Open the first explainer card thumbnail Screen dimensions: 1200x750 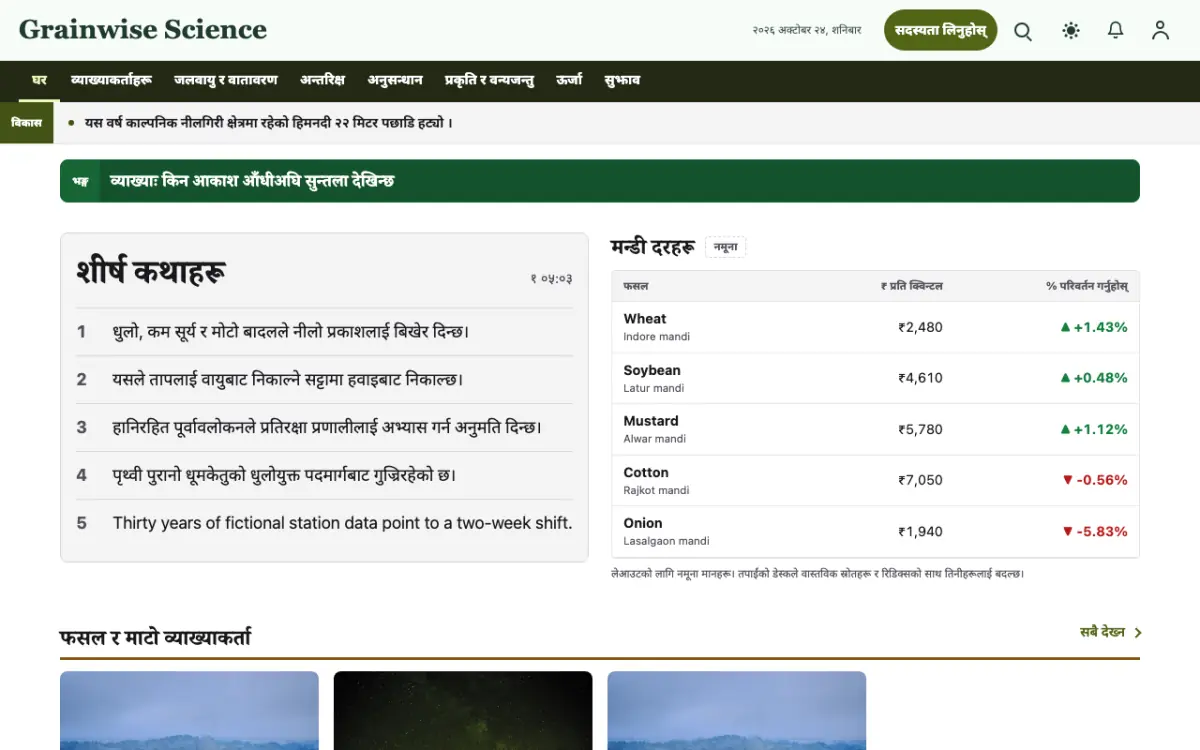pyautogui.click(x=189, y=711)
